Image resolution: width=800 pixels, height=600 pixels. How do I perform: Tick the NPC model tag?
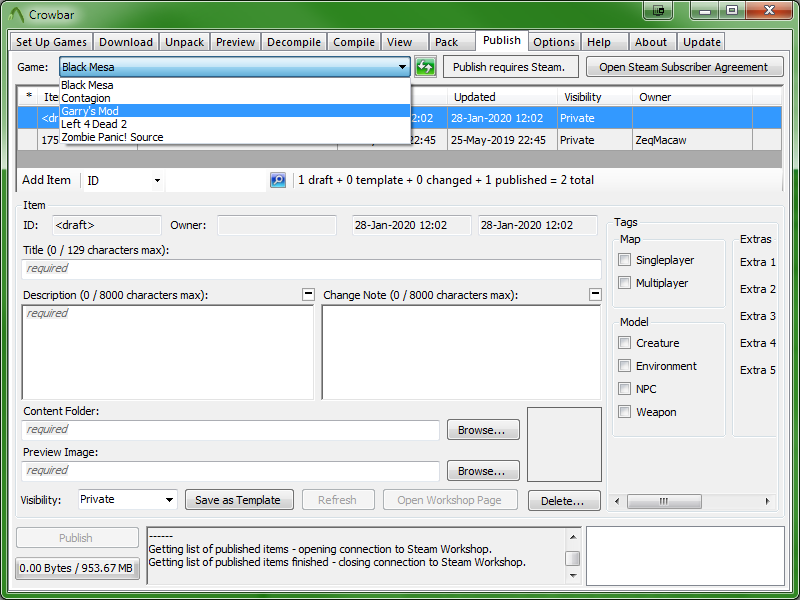624,389
